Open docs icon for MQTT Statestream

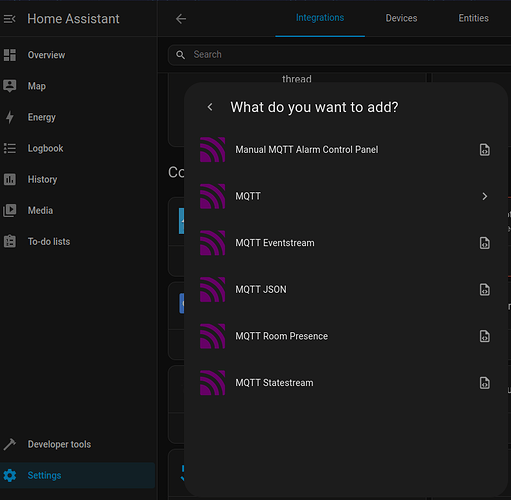pyautogui.click(x=485, y=383)
